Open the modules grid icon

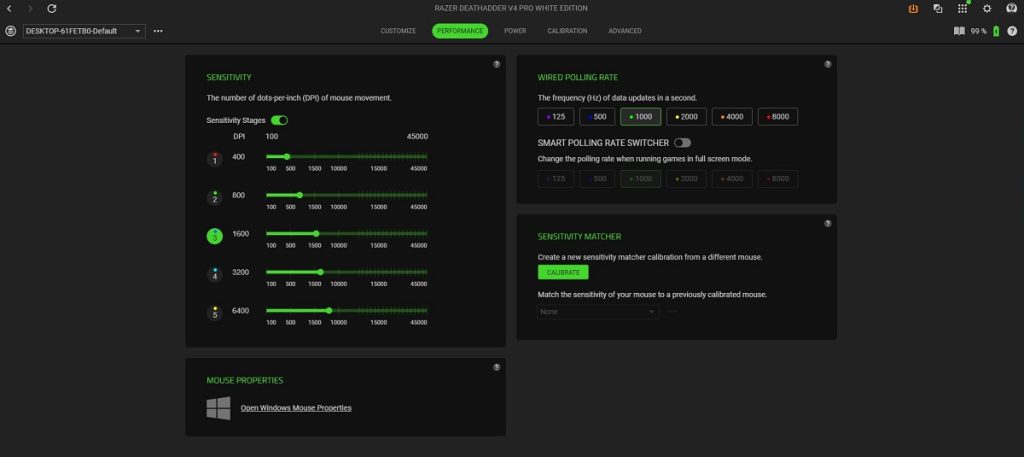click(963, 8)
